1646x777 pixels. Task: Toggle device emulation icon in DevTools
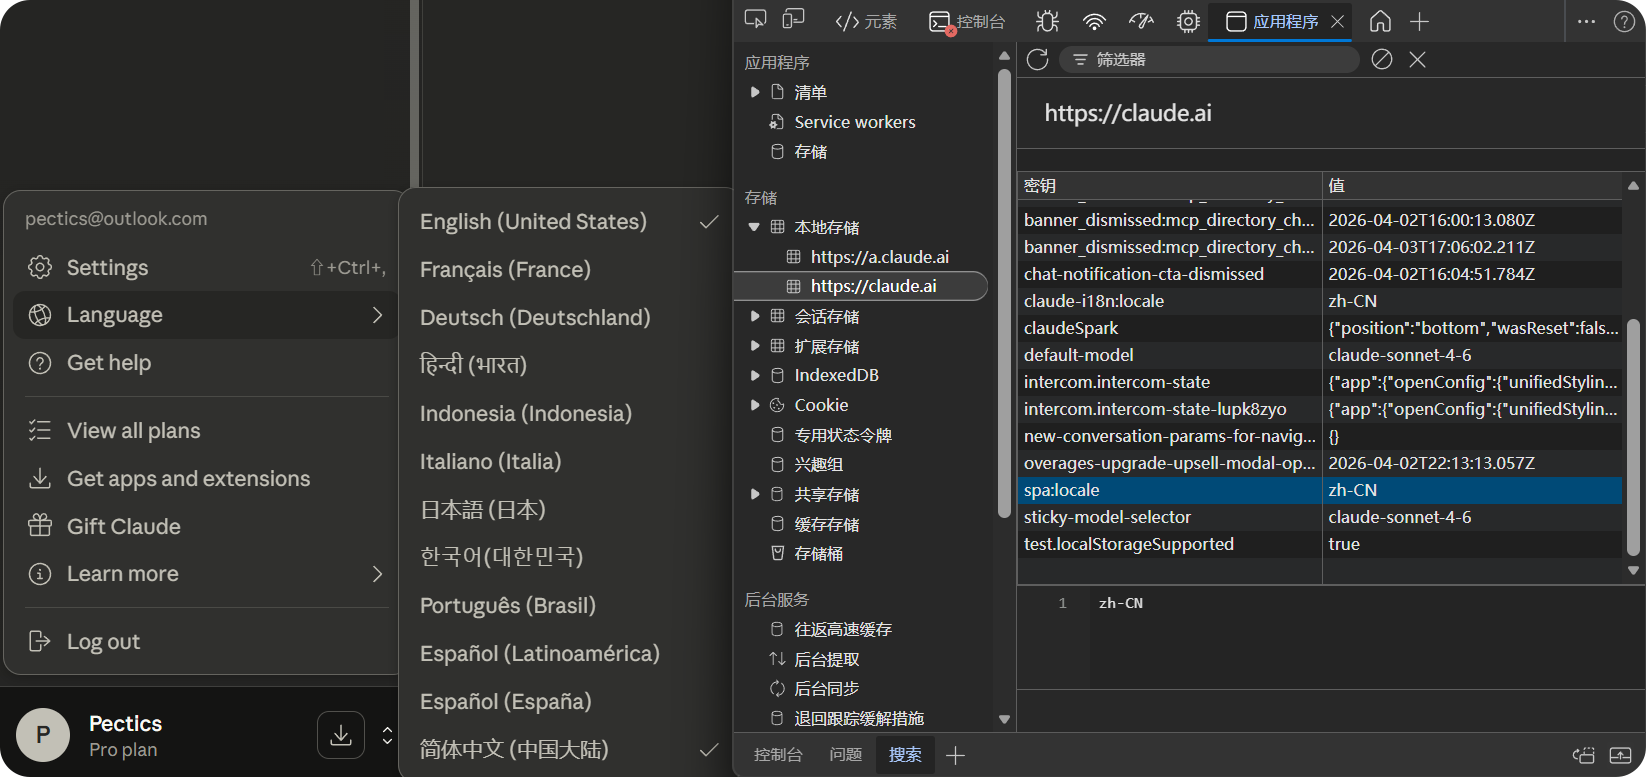tap(793, 21)
